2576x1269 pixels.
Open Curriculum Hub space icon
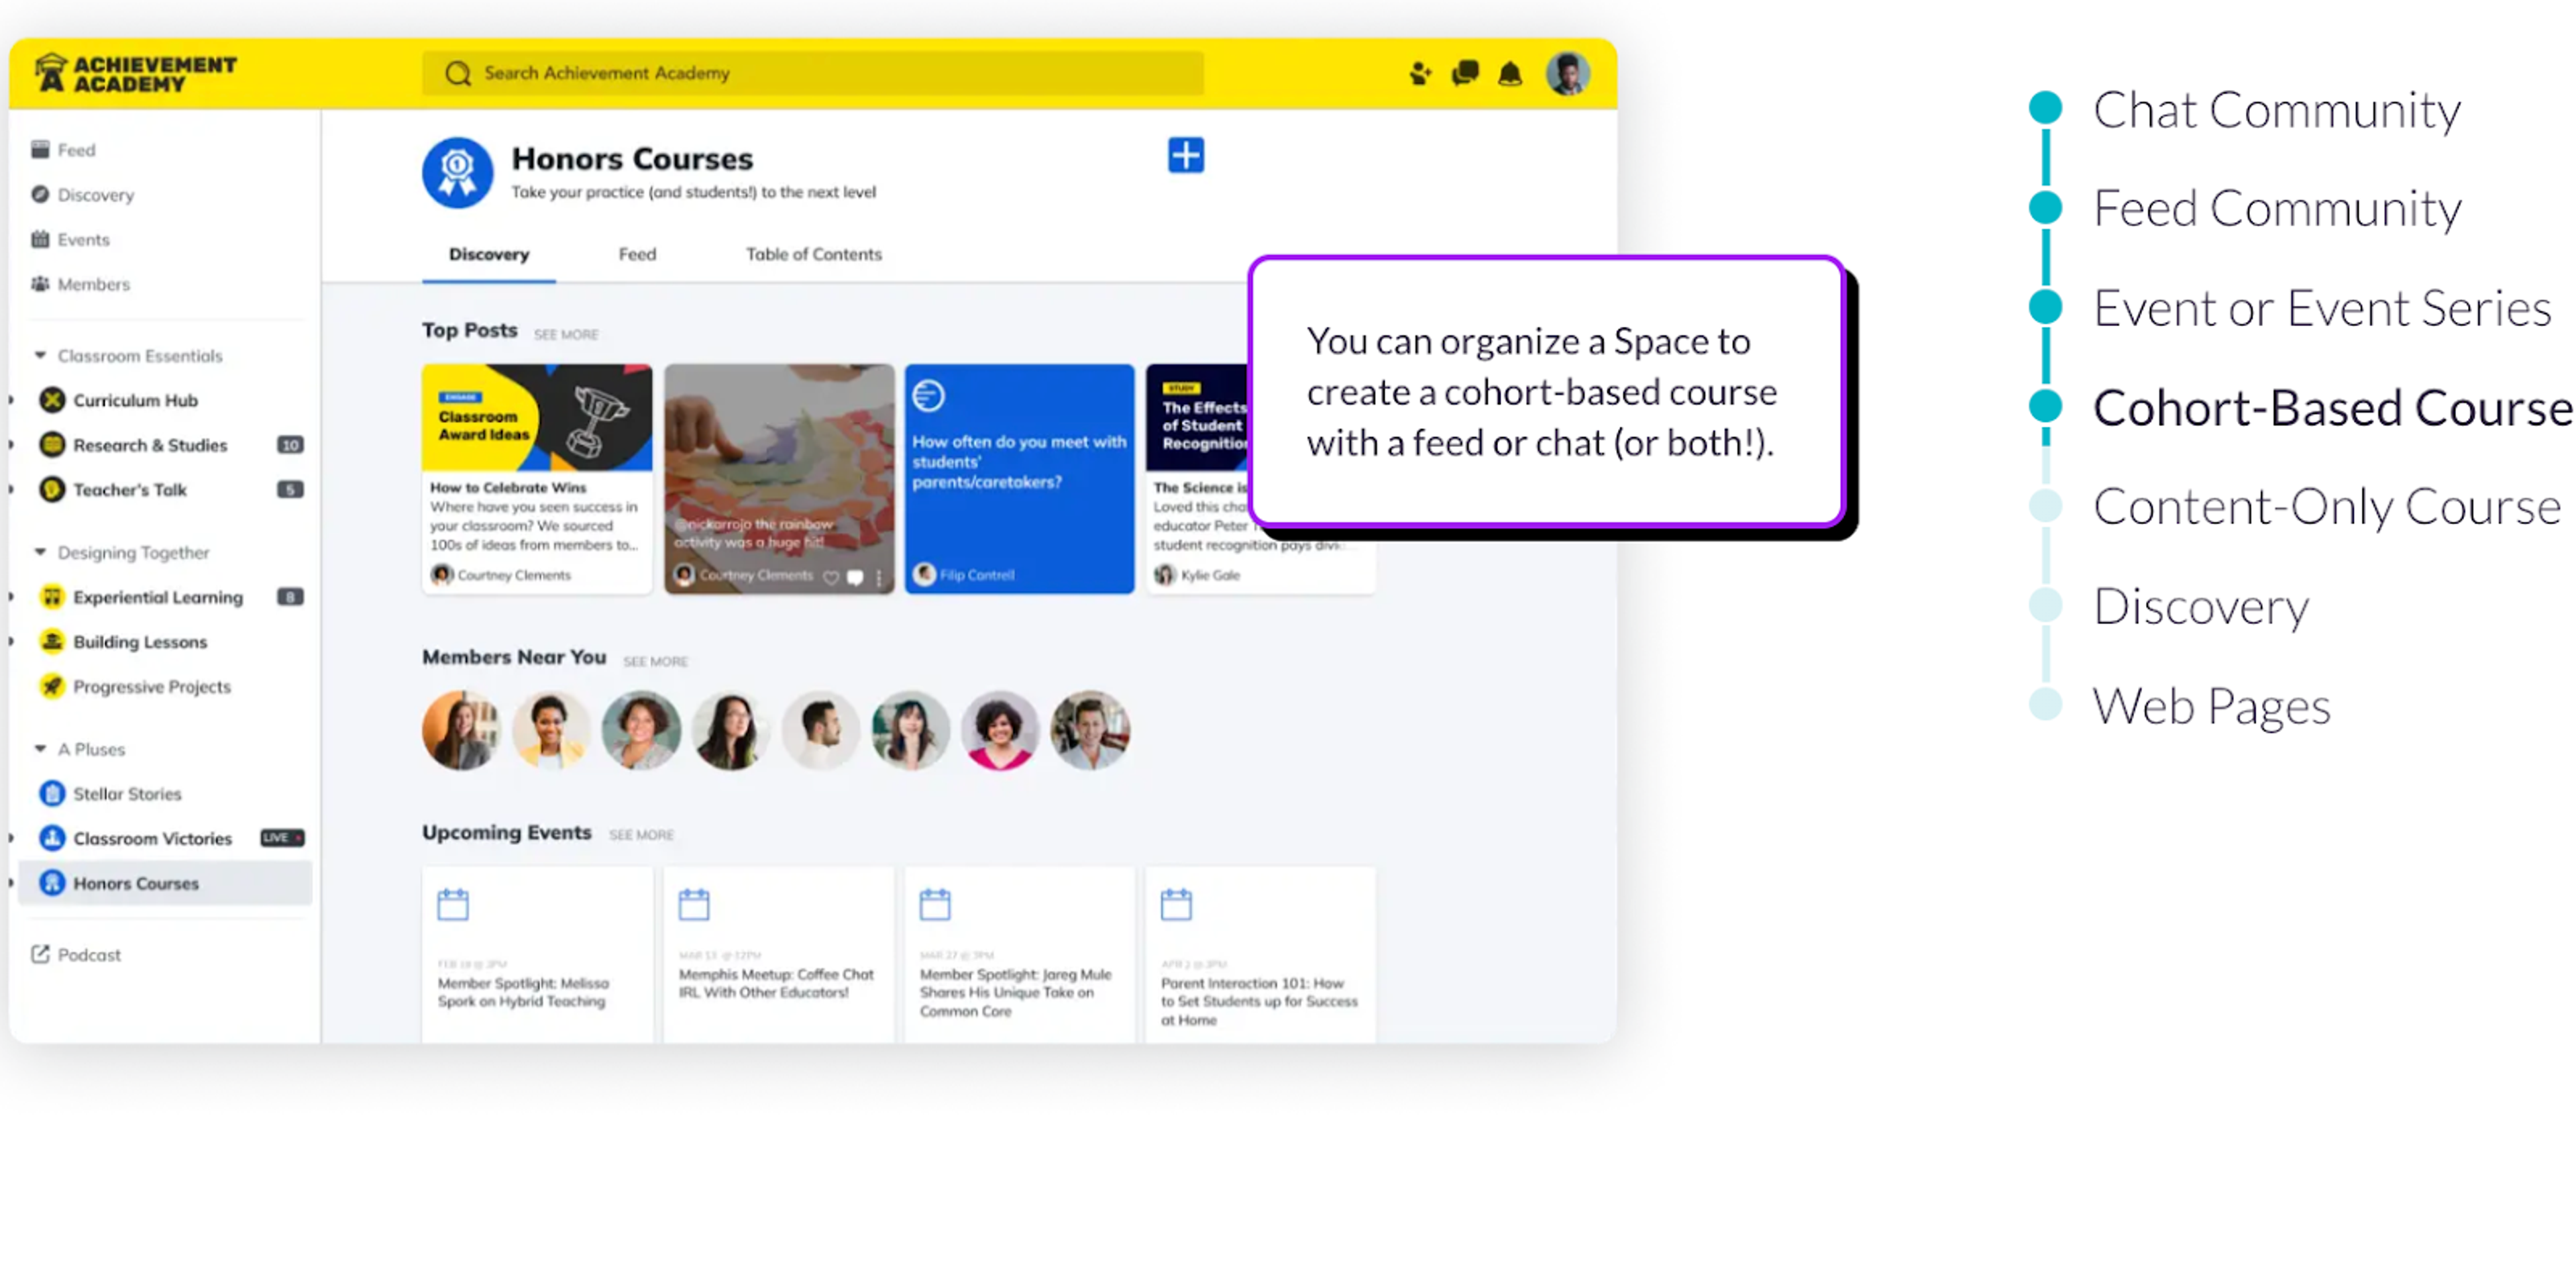tap(52, 401)
